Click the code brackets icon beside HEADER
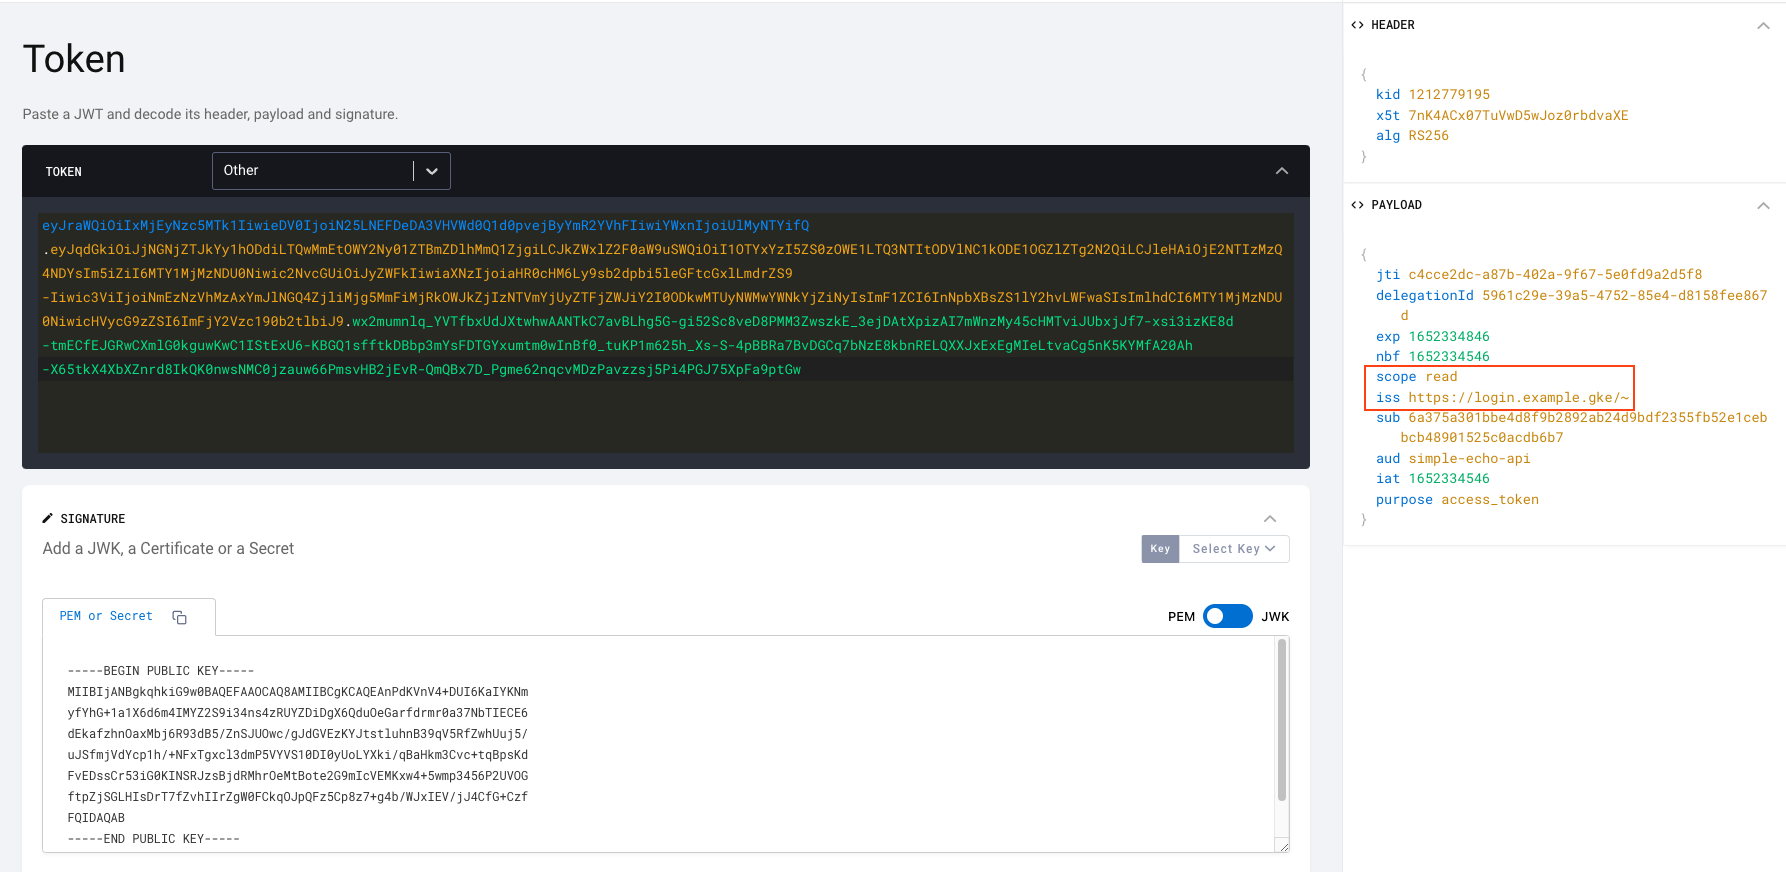Screen dimensions: 1786x872 coord(1357,25)
